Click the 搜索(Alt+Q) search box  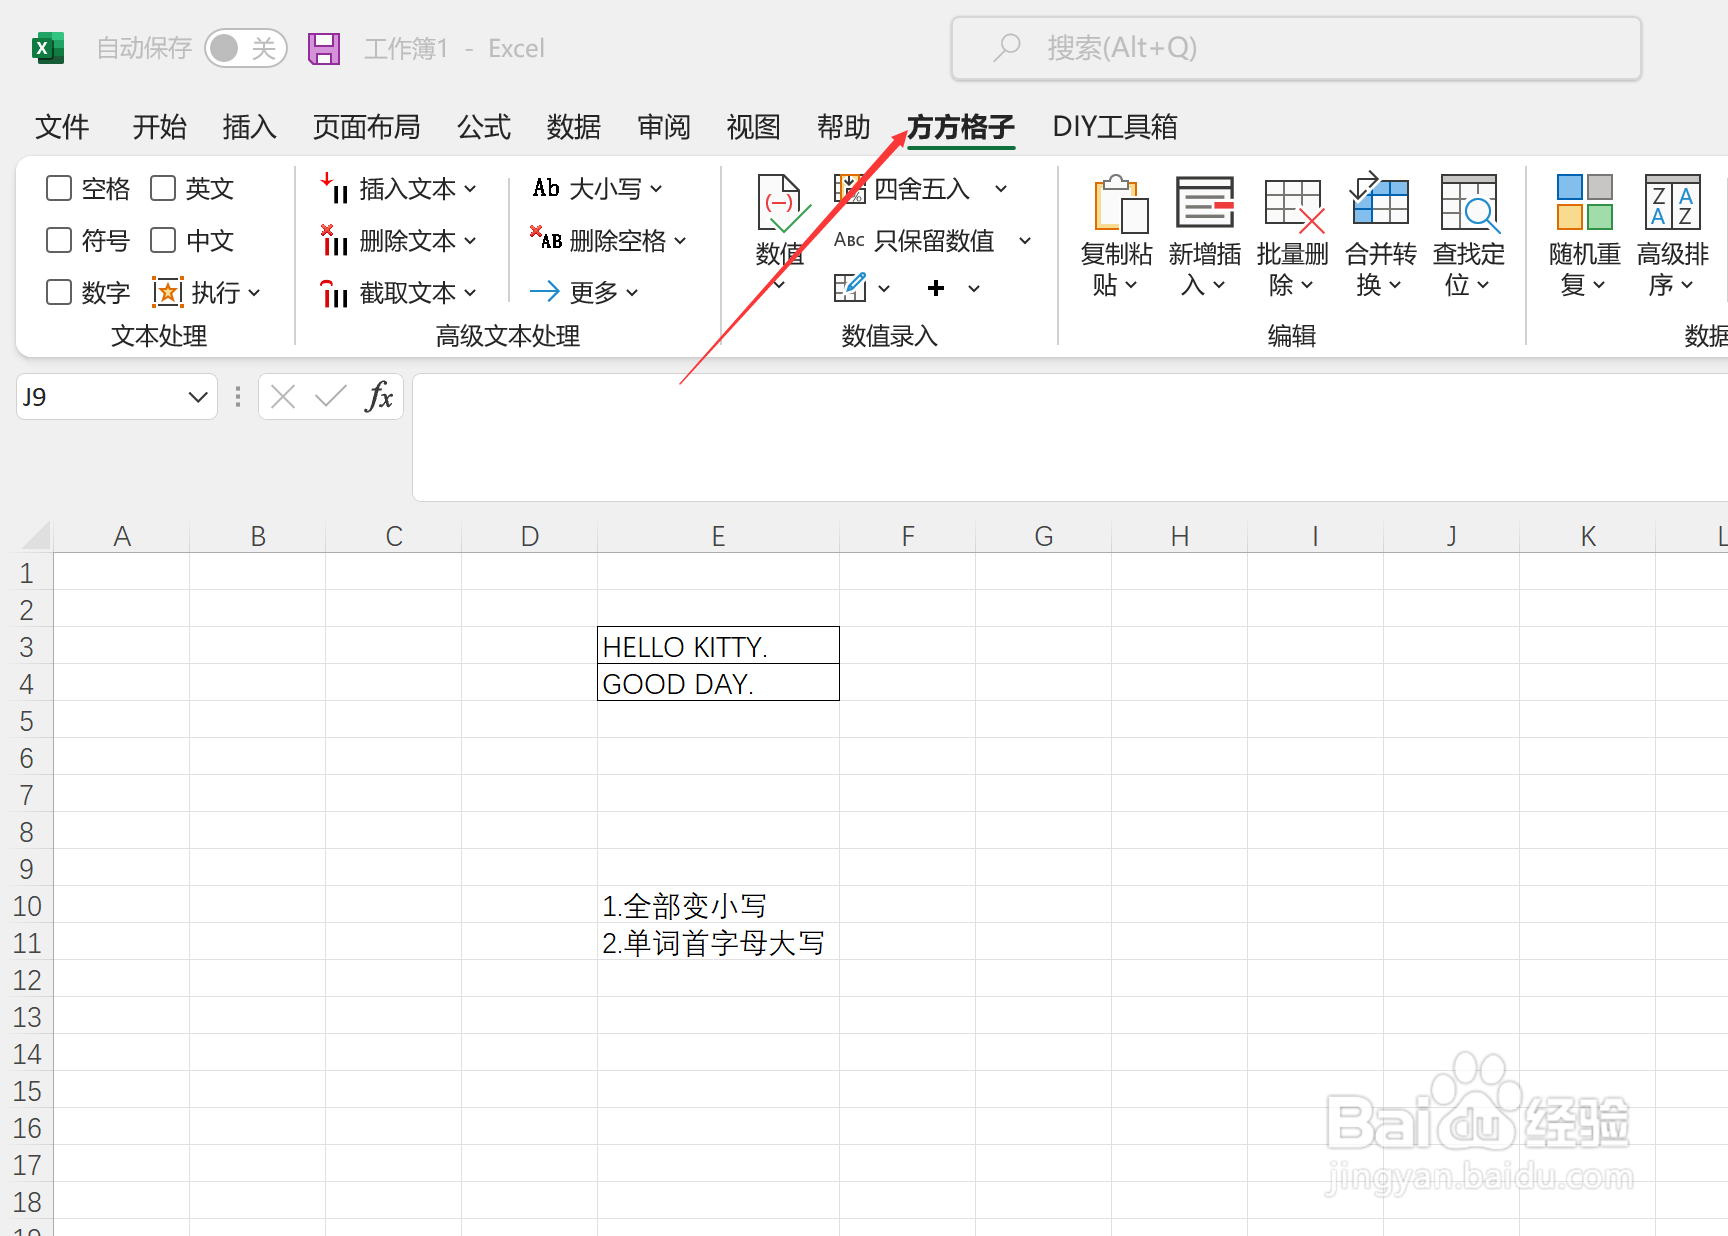[x=1296, y=48]
